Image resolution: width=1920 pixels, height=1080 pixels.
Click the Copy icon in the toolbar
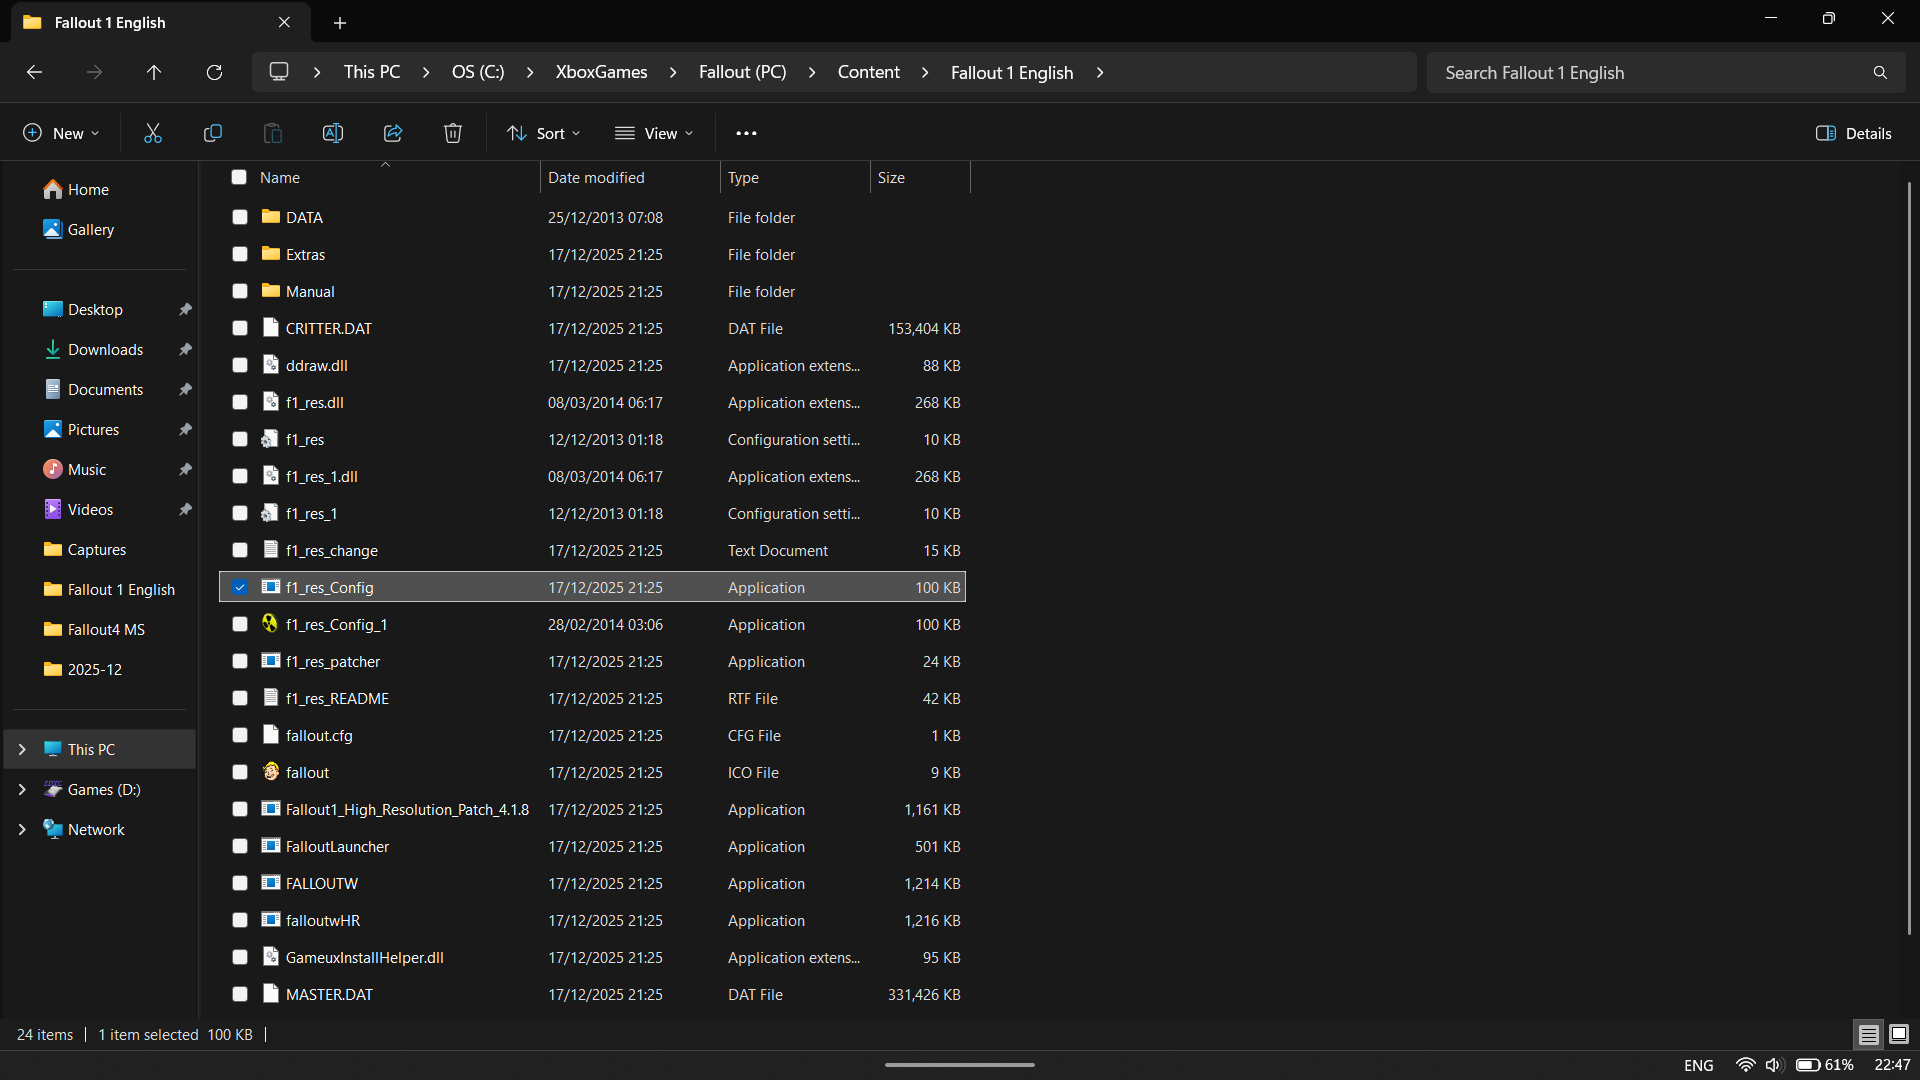pyautogui.click(x=212, y=132)
